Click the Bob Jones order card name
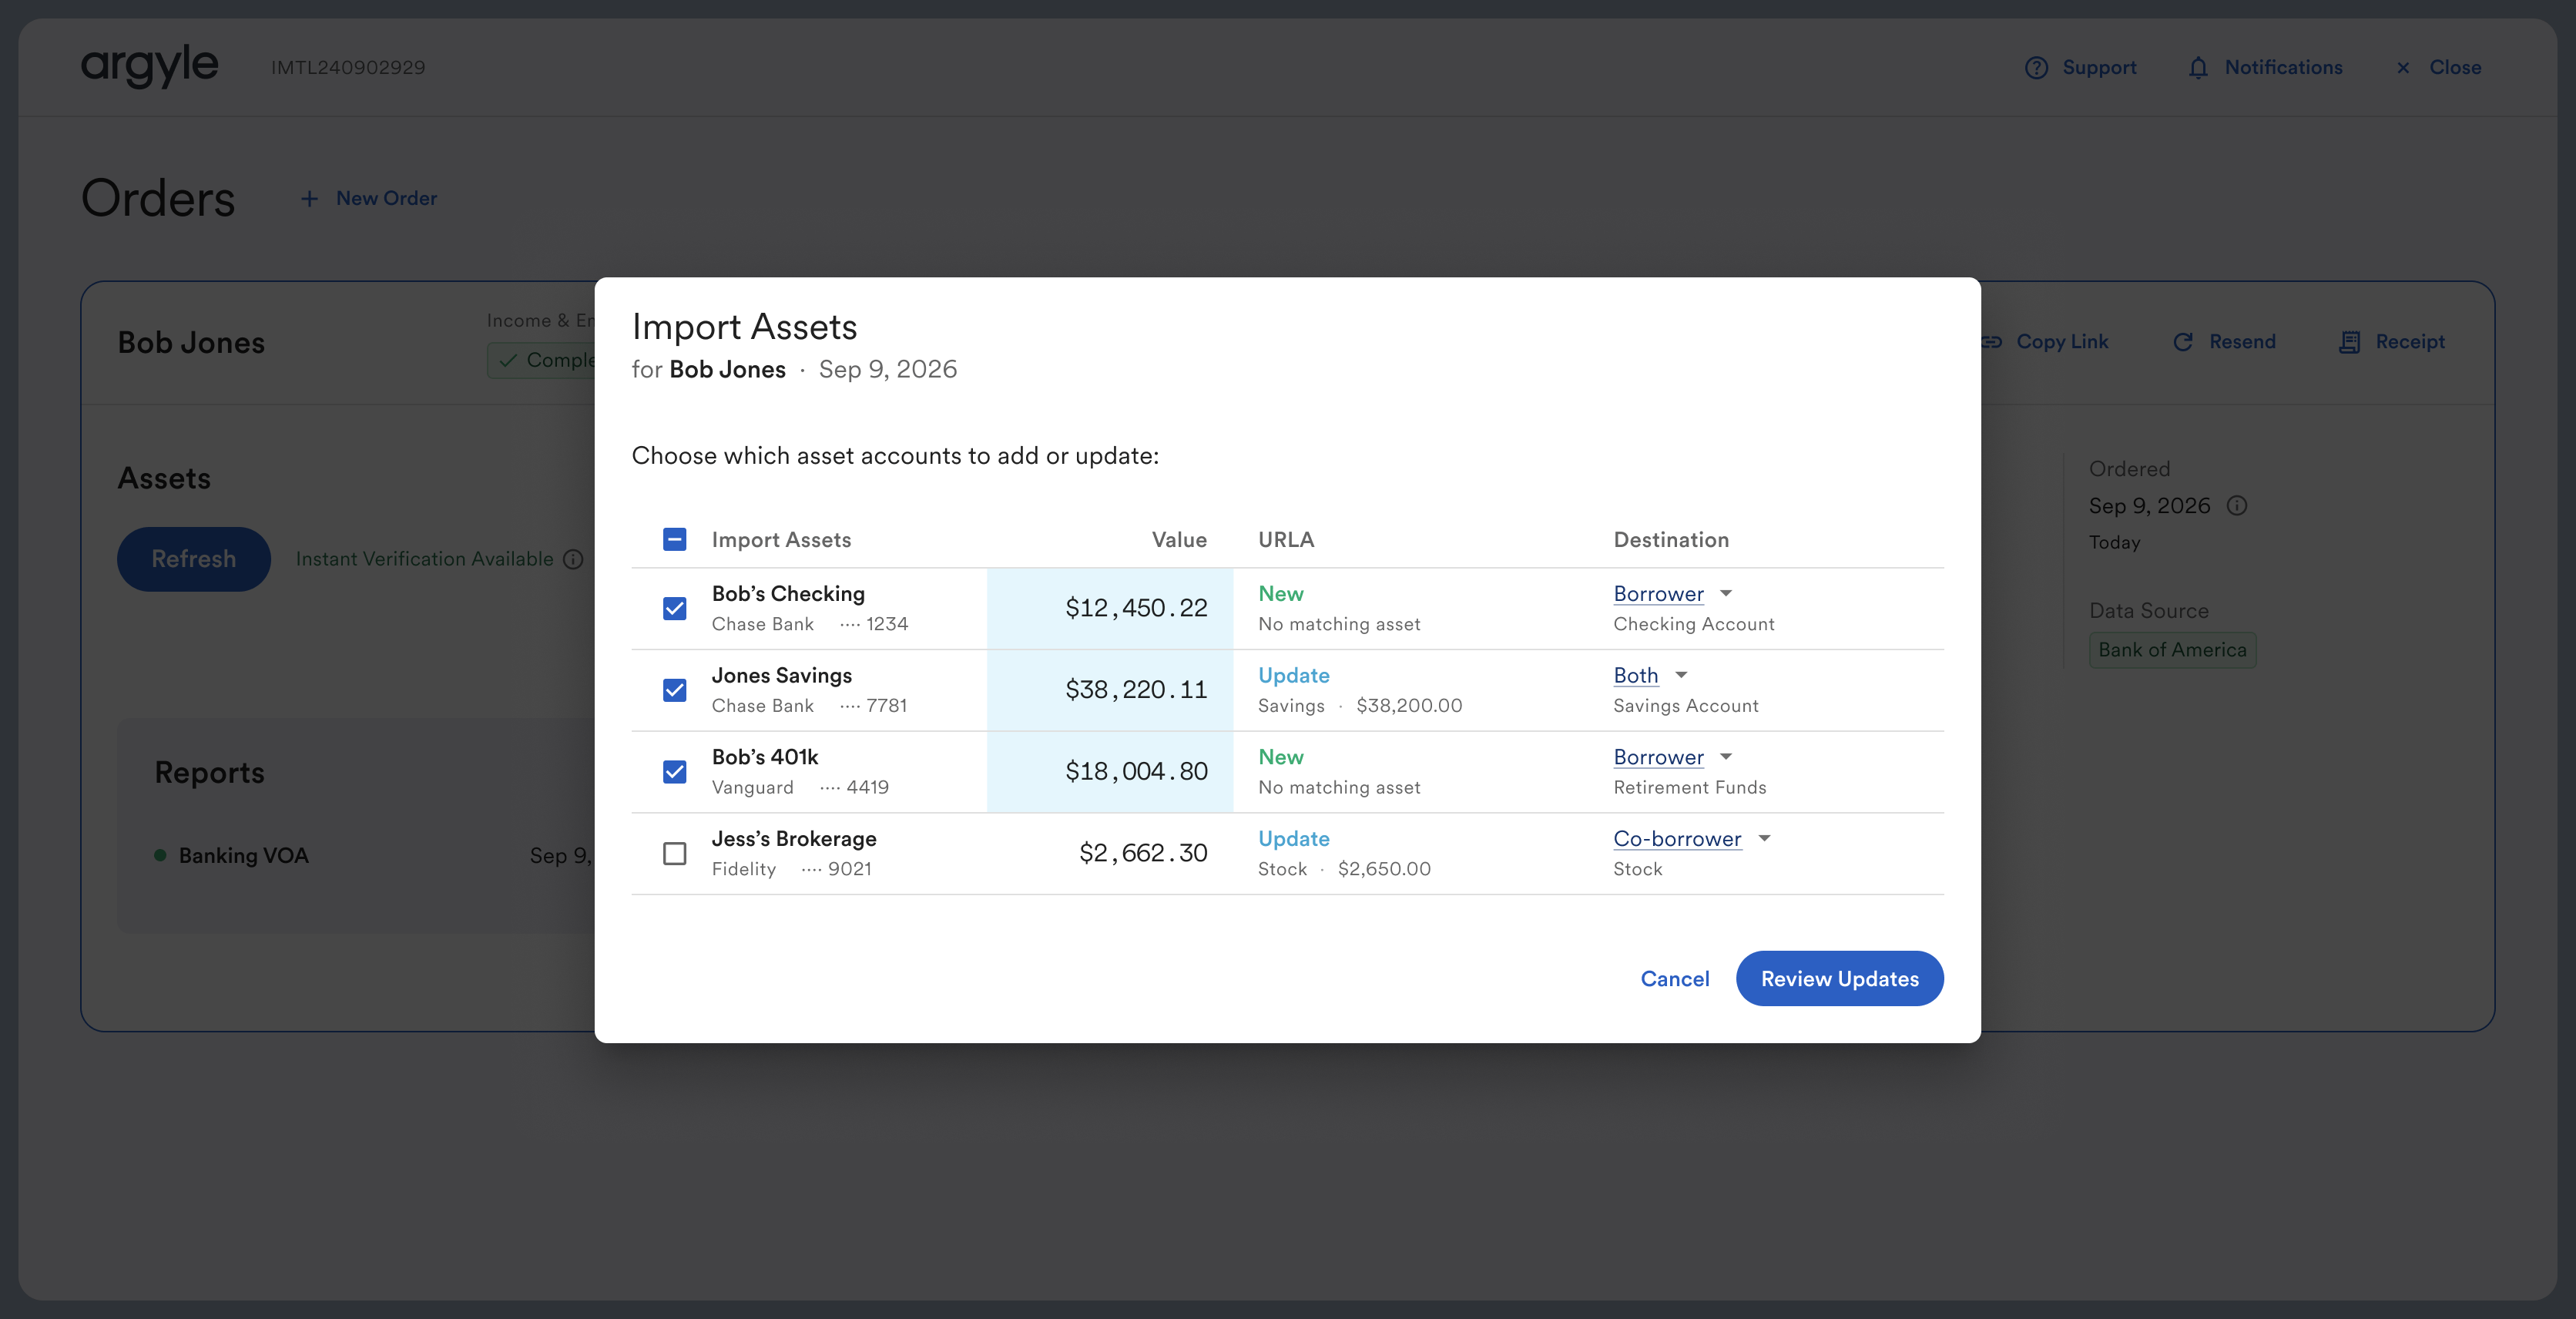 click(x=191, y=343)
